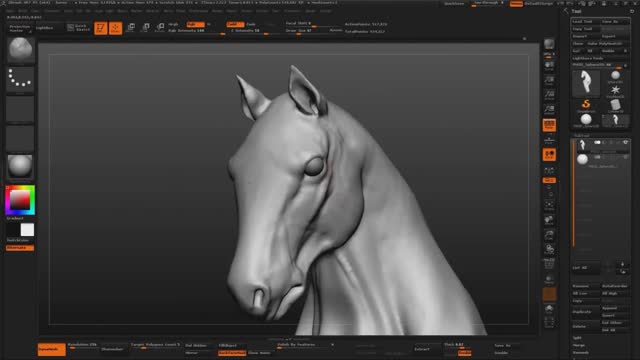Activate Edit mode button
Image resolution: width=640 pixels, height=360 pixels.
[x=100, y=28]
